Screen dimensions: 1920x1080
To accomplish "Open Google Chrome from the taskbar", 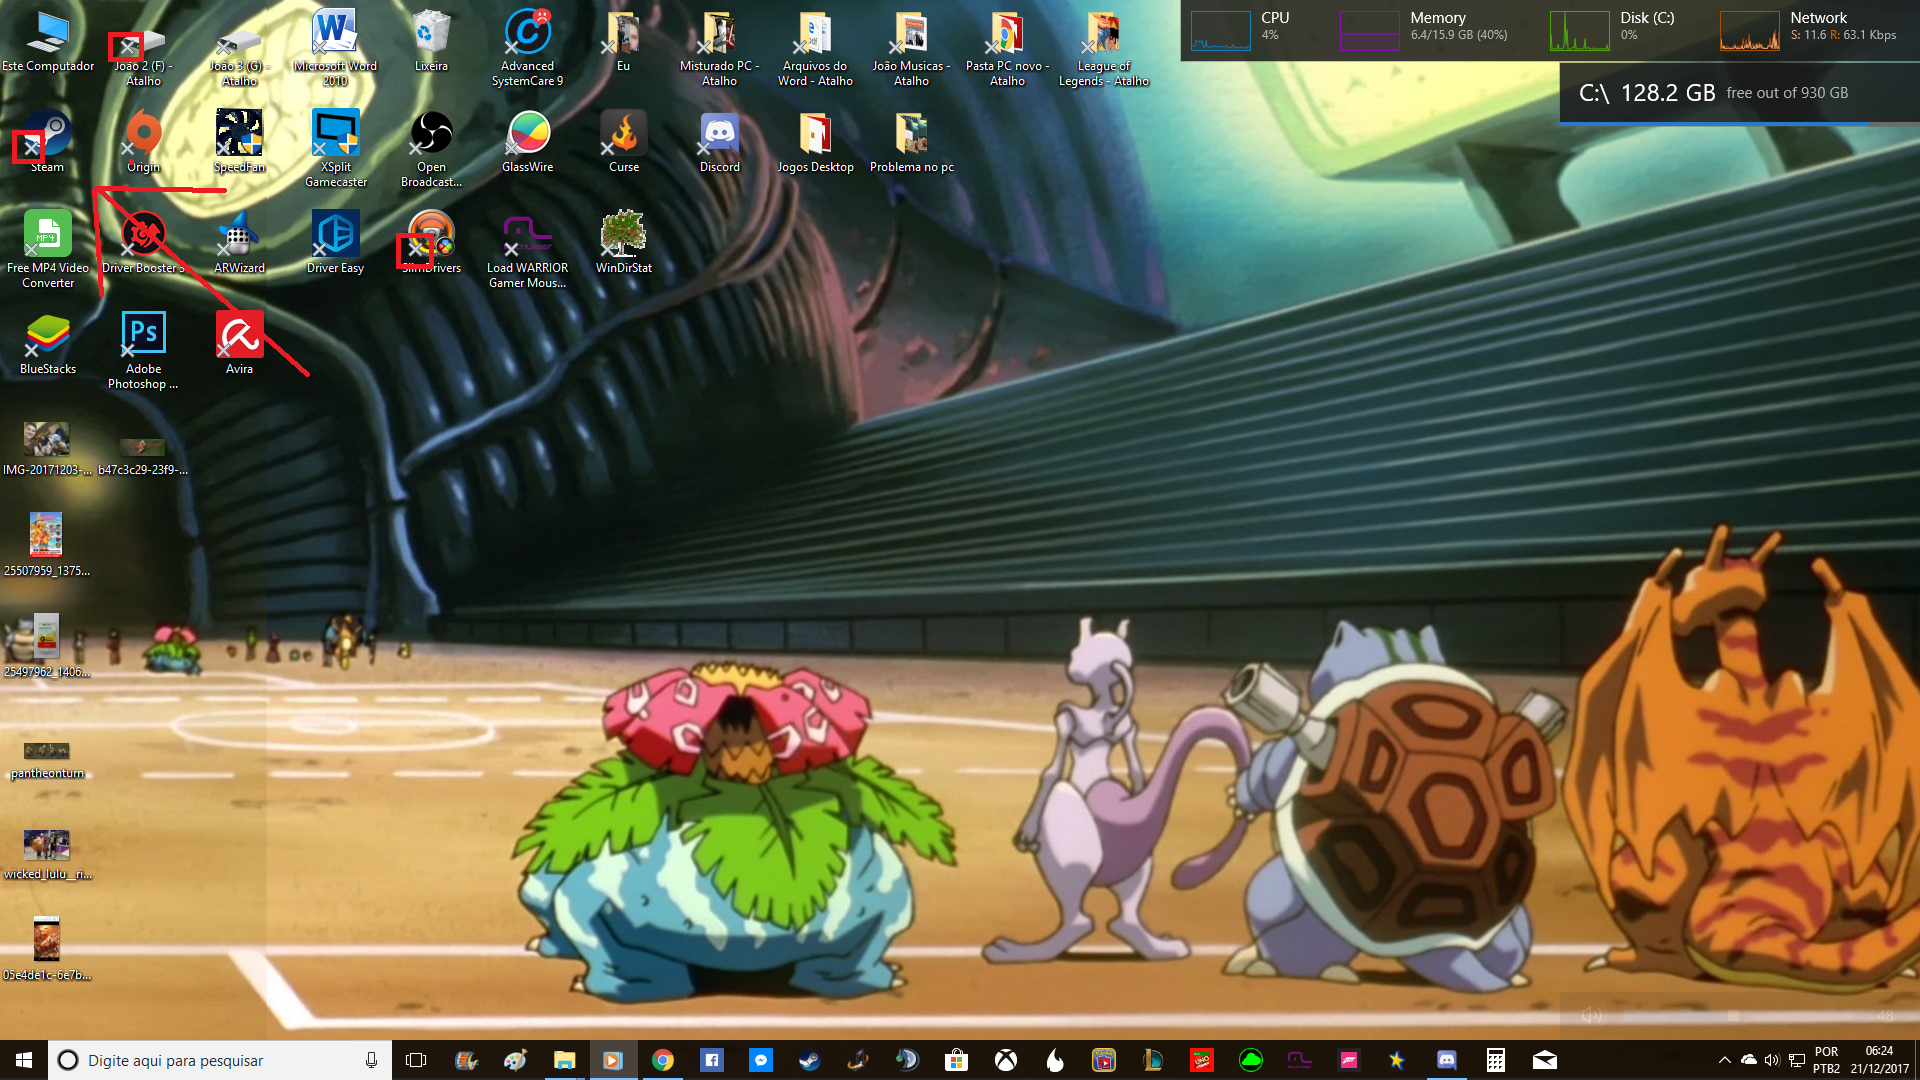I will pyautogui.click(x=662, y=1060).
